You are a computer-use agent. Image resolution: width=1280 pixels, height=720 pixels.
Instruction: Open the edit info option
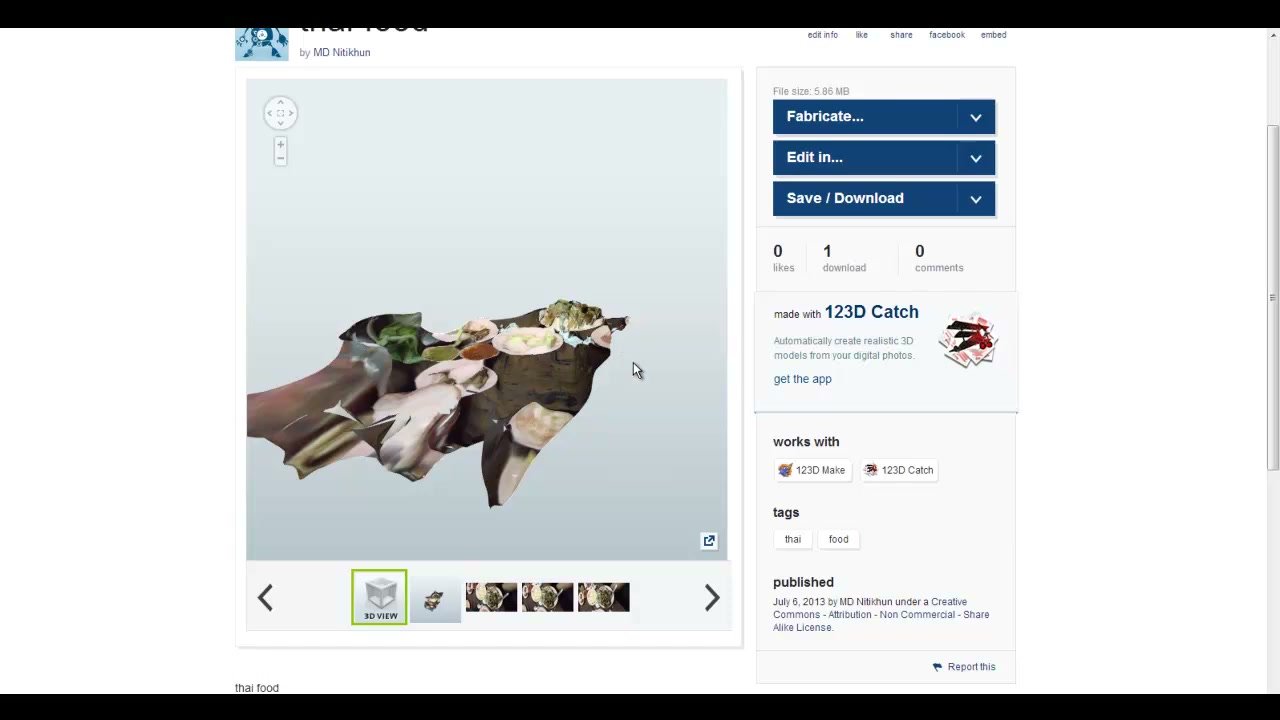point(823,35)
